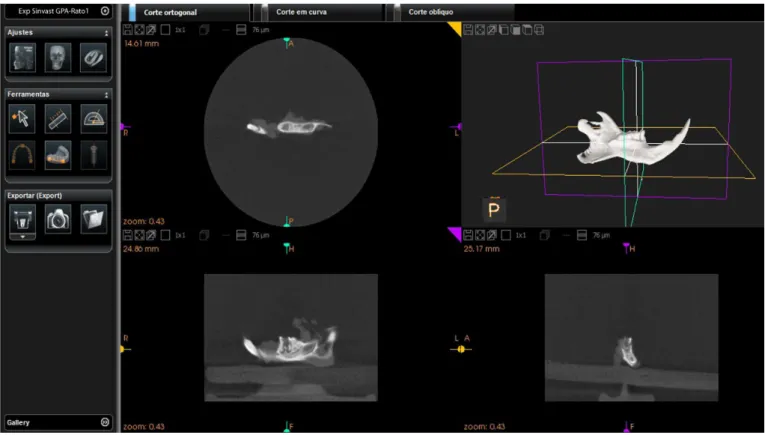The height and width of the screenshot is (435, 765).
Task: Click the cube icon in coronal view toolbar
Action: 204,236
